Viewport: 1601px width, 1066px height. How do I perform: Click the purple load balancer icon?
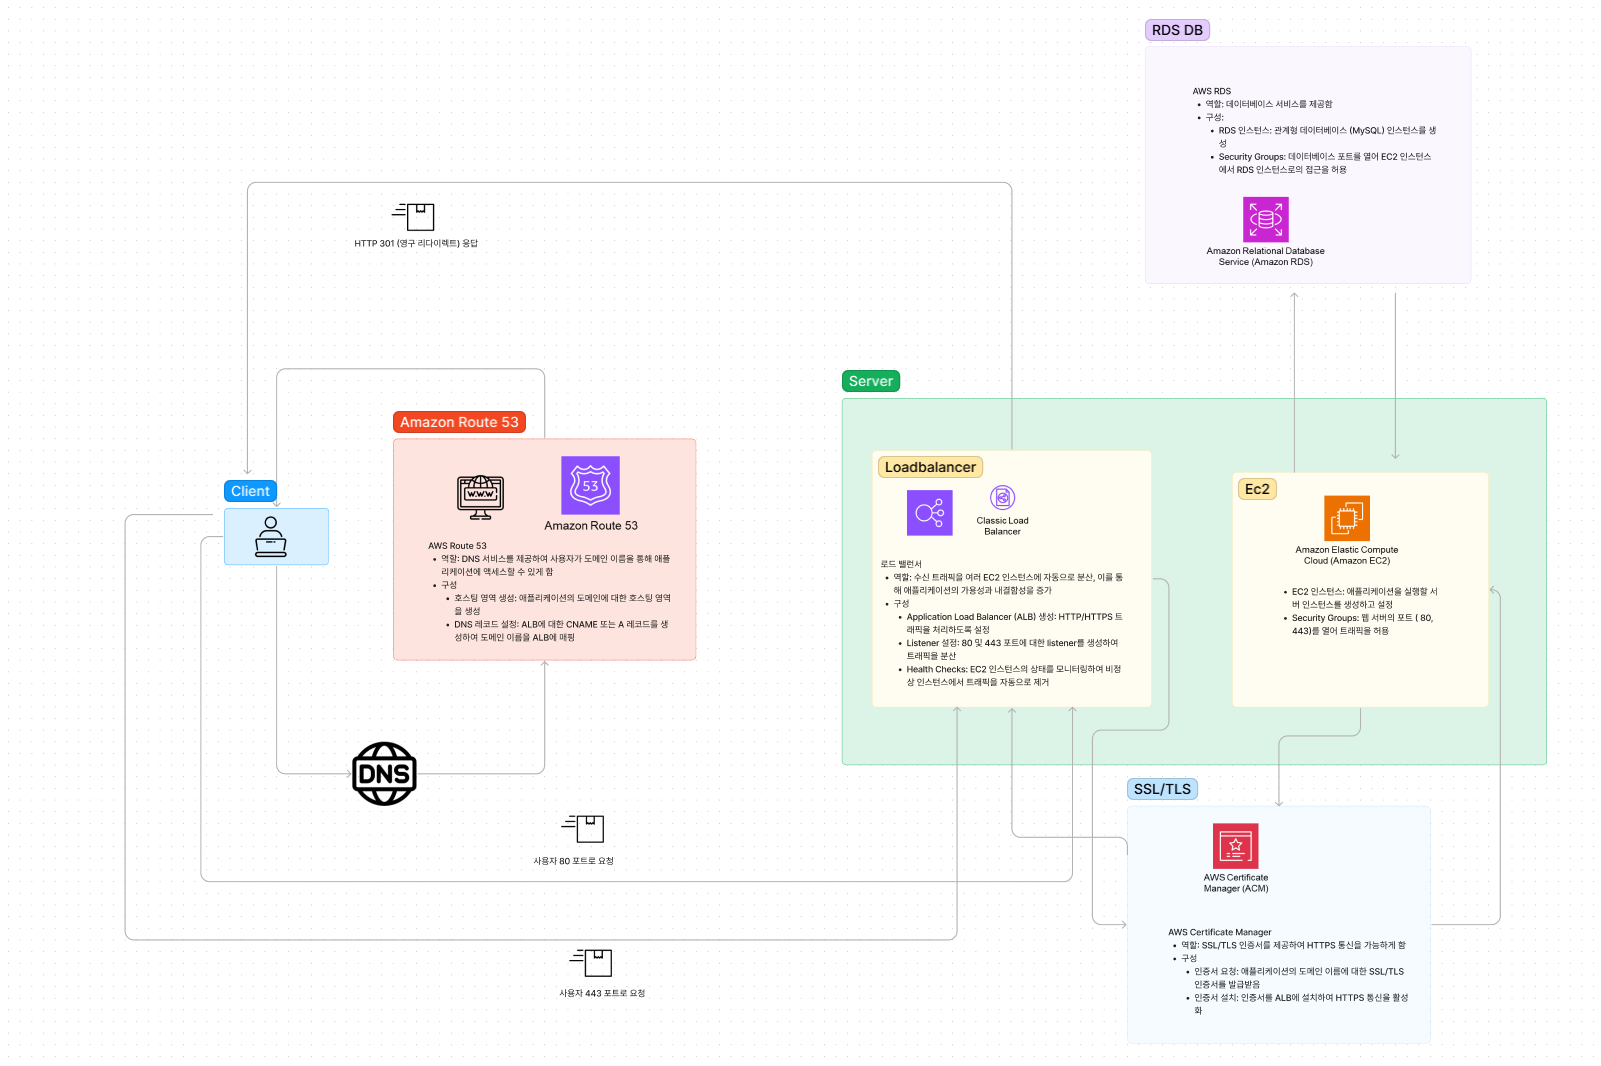[929, 513]
